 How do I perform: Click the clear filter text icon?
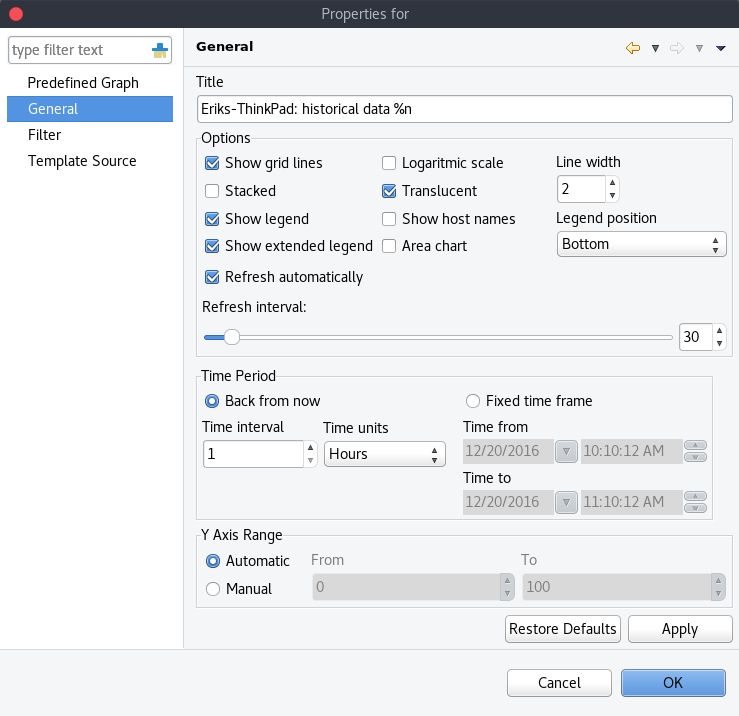160,50
